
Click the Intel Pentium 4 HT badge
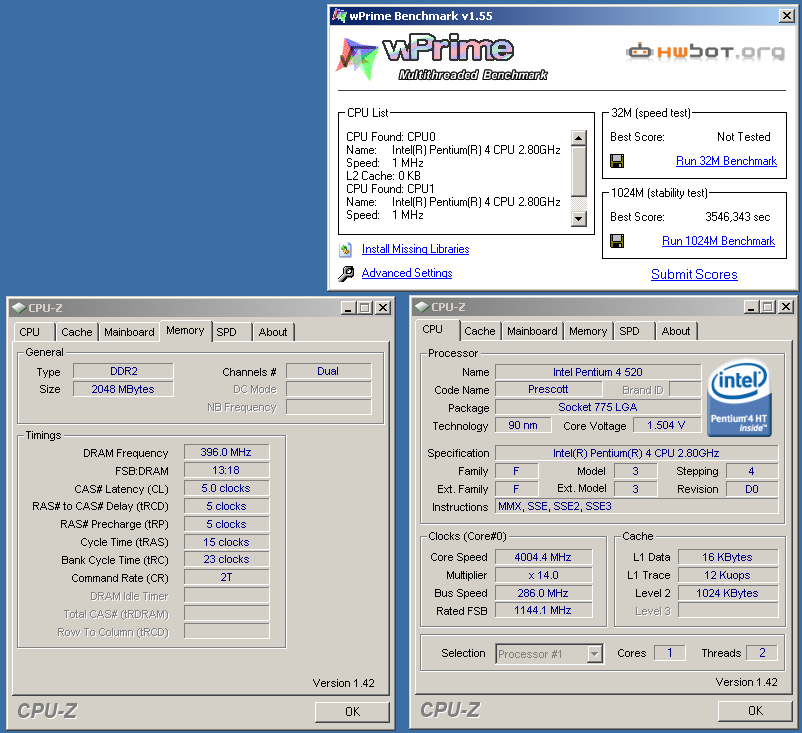pos(739,398)
